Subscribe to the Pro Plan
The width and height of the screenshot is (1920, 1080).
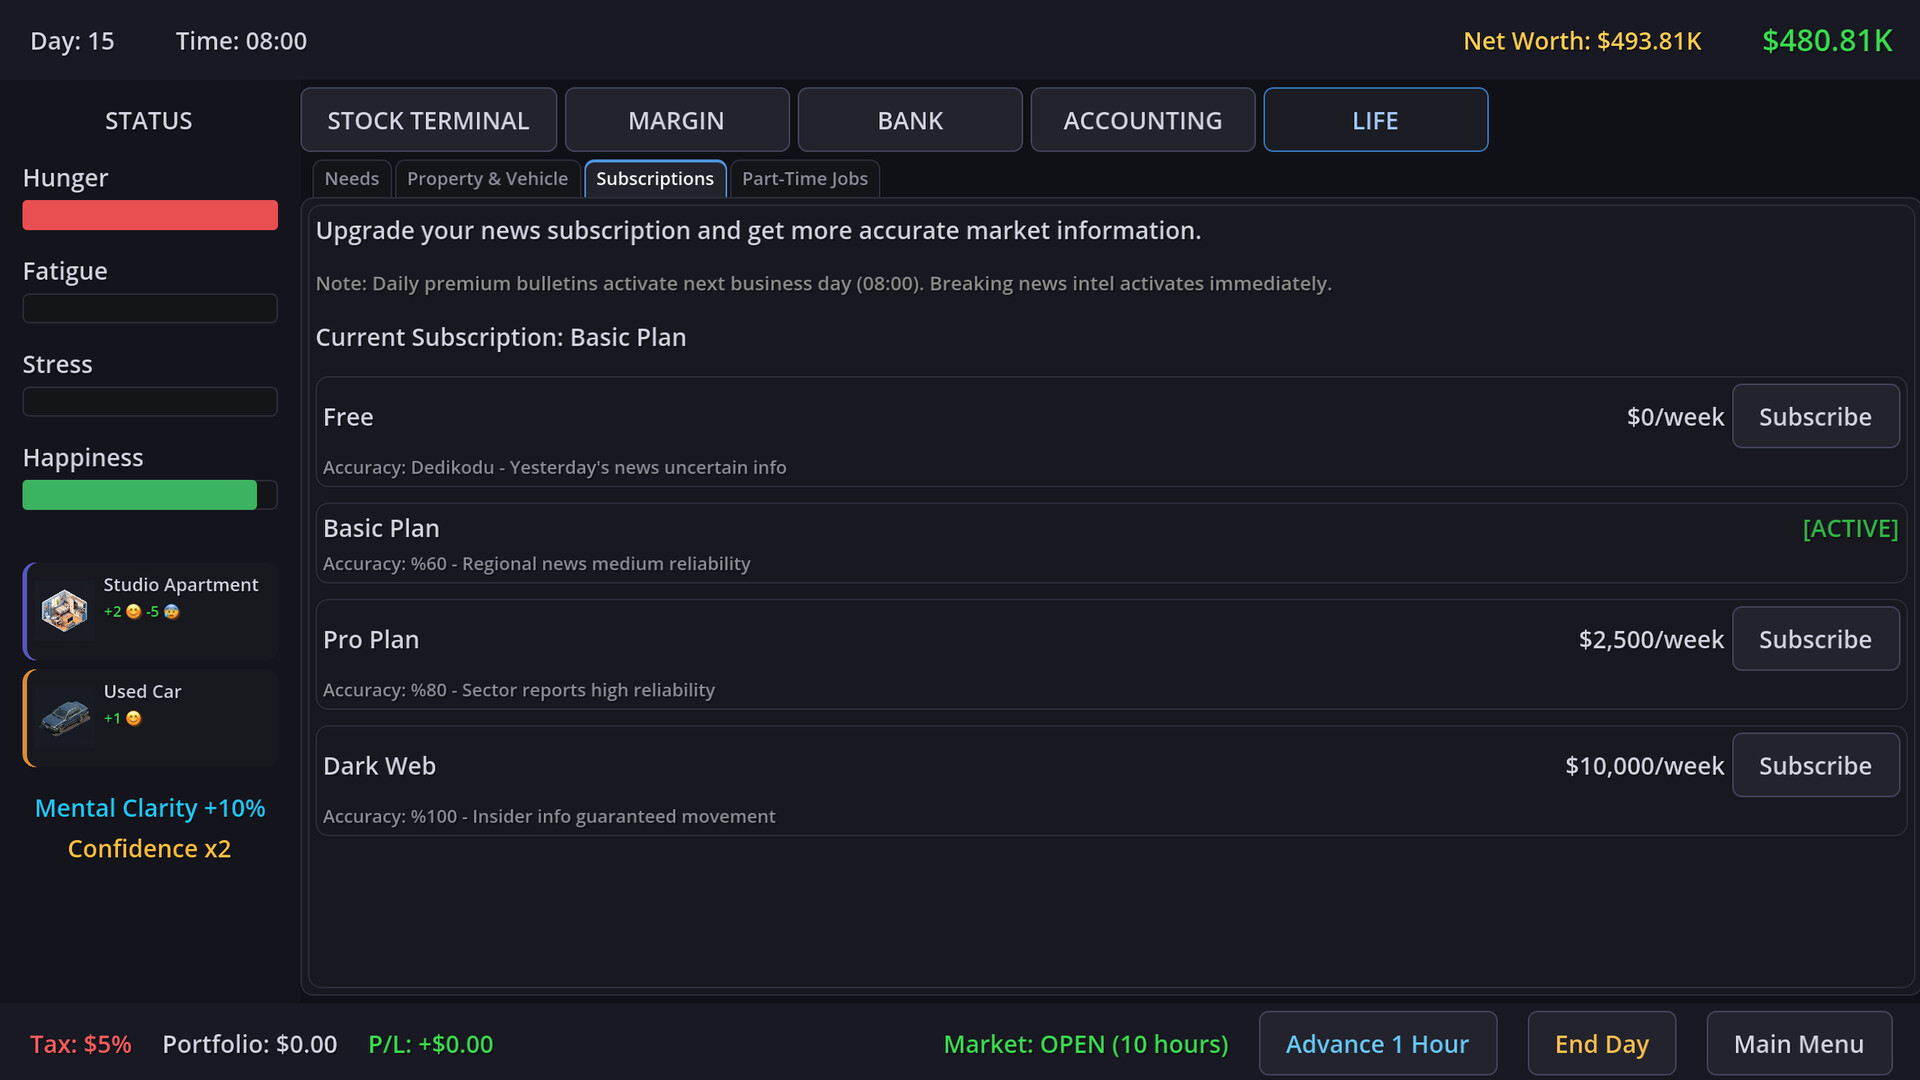[1814, 639]
